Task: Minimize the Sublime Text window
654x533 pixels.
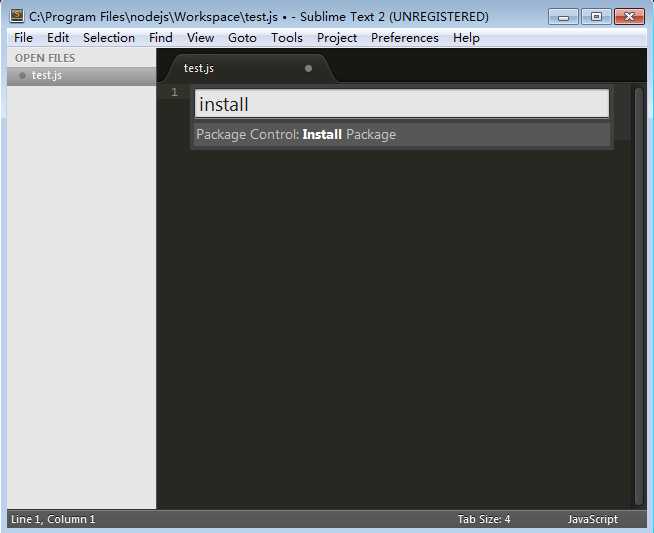Action: pyautogui.click(x=563, y=17)
